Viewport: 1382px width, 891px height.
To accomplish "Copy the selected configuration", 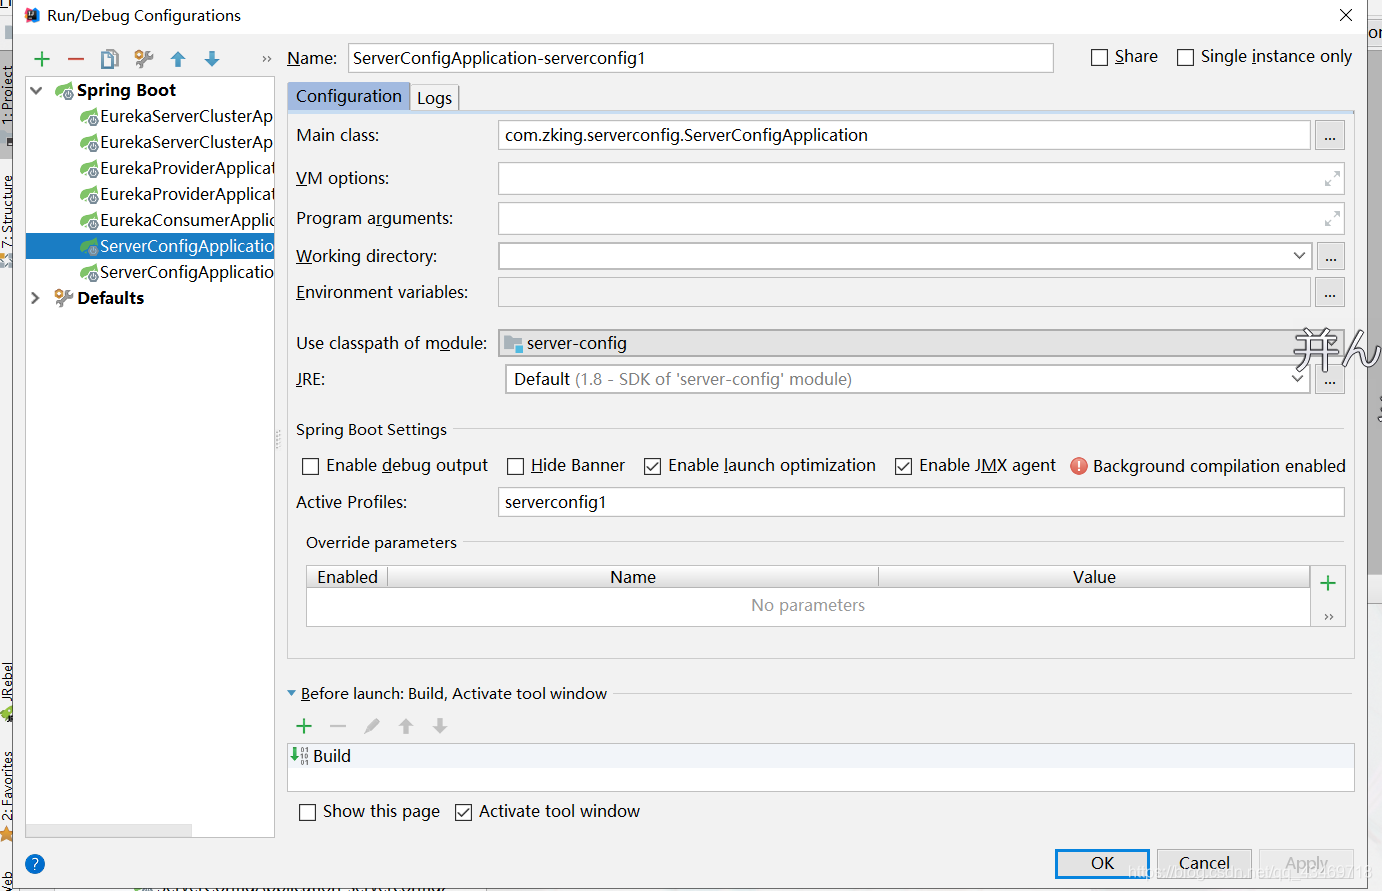I will [110, 59].
